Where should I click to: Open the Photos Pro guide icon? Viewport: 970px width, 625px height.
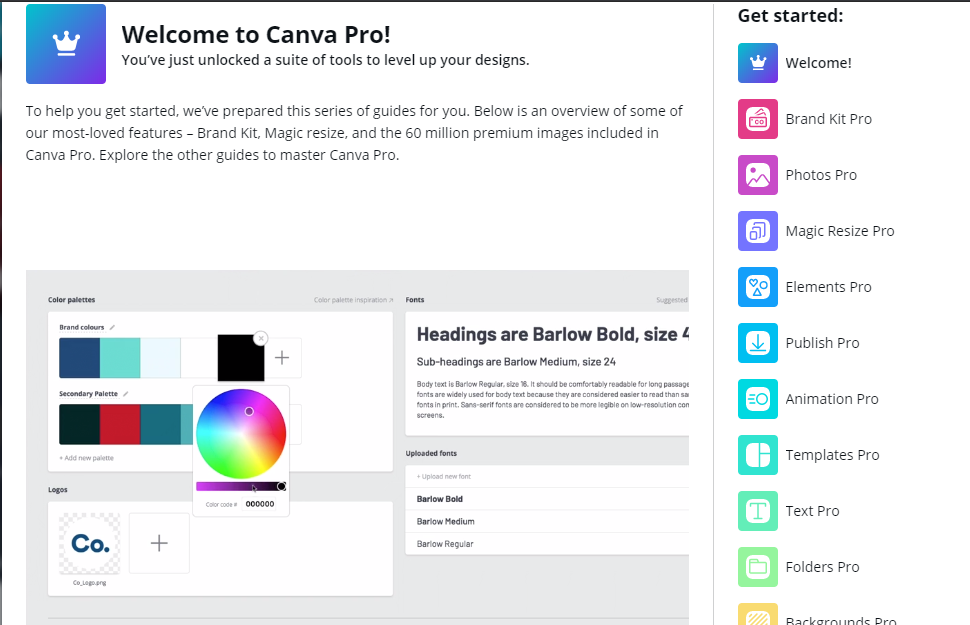point(757,175)
